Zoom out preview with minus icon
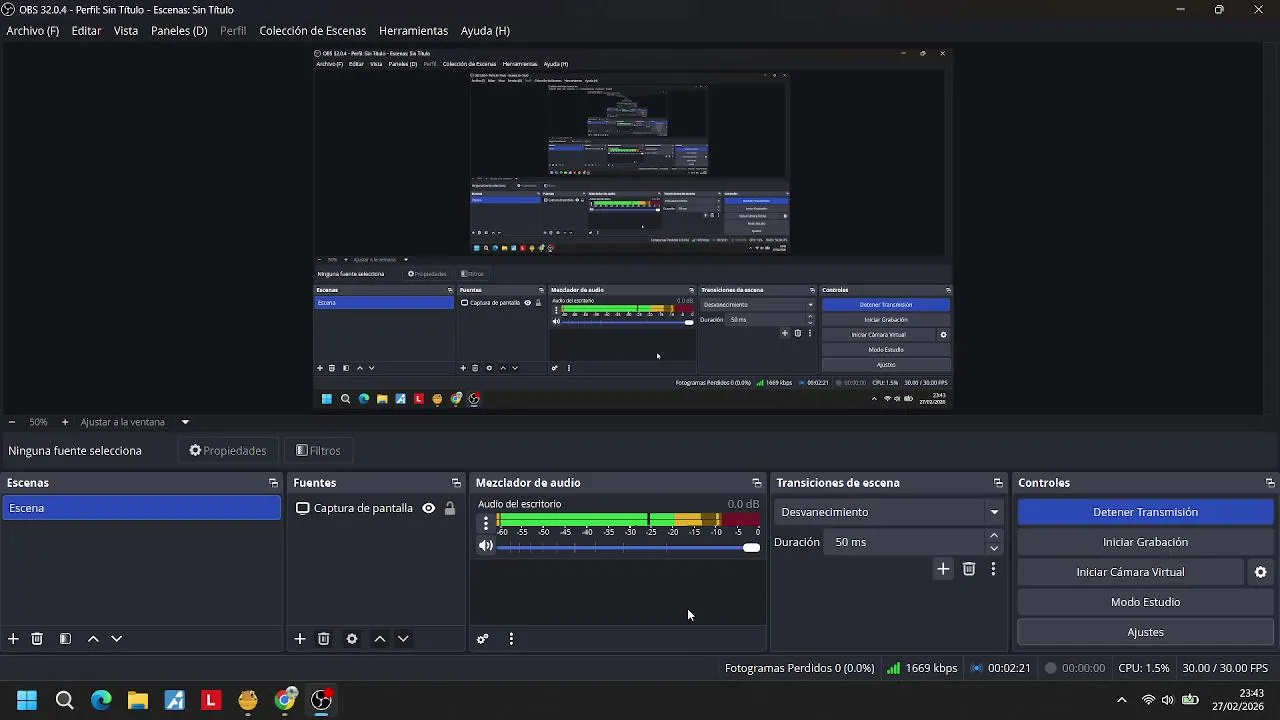The width and height of the screenshot is (1280, 720). 11,422
